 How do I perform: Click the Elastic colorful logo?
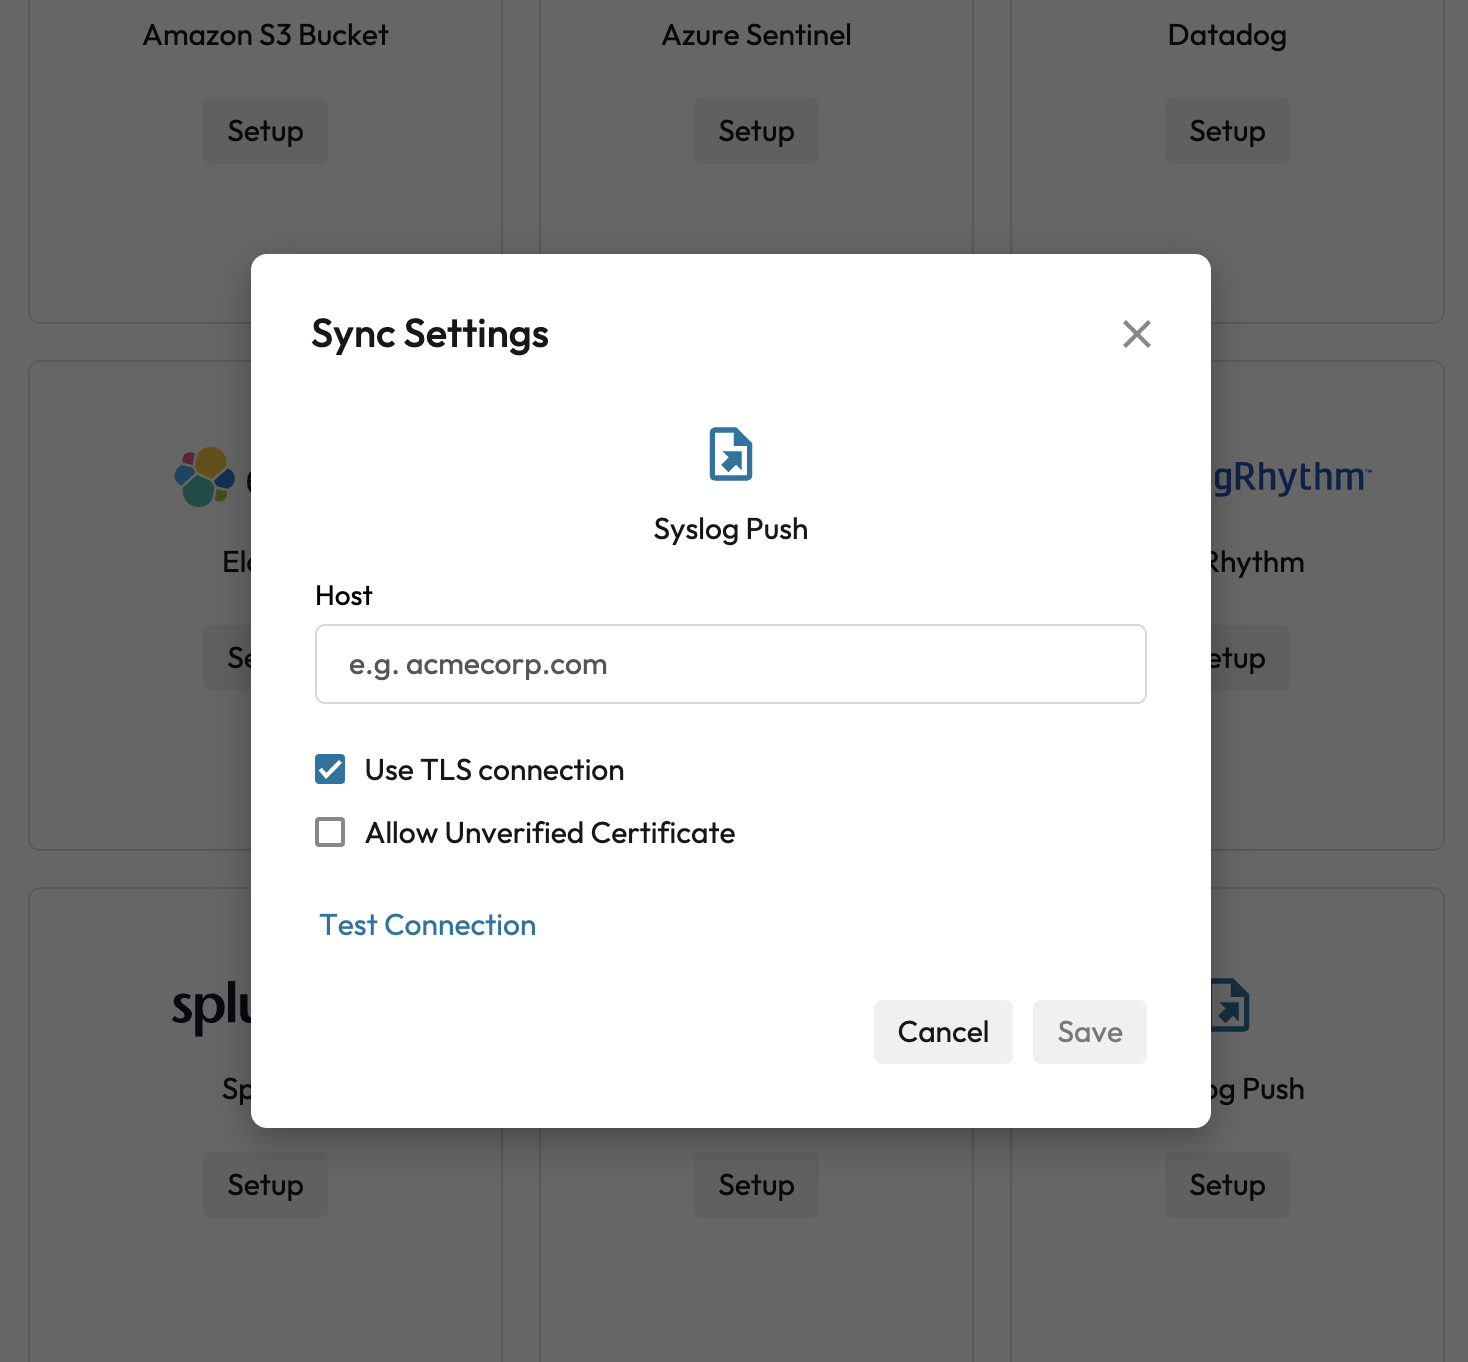(205, 477)
